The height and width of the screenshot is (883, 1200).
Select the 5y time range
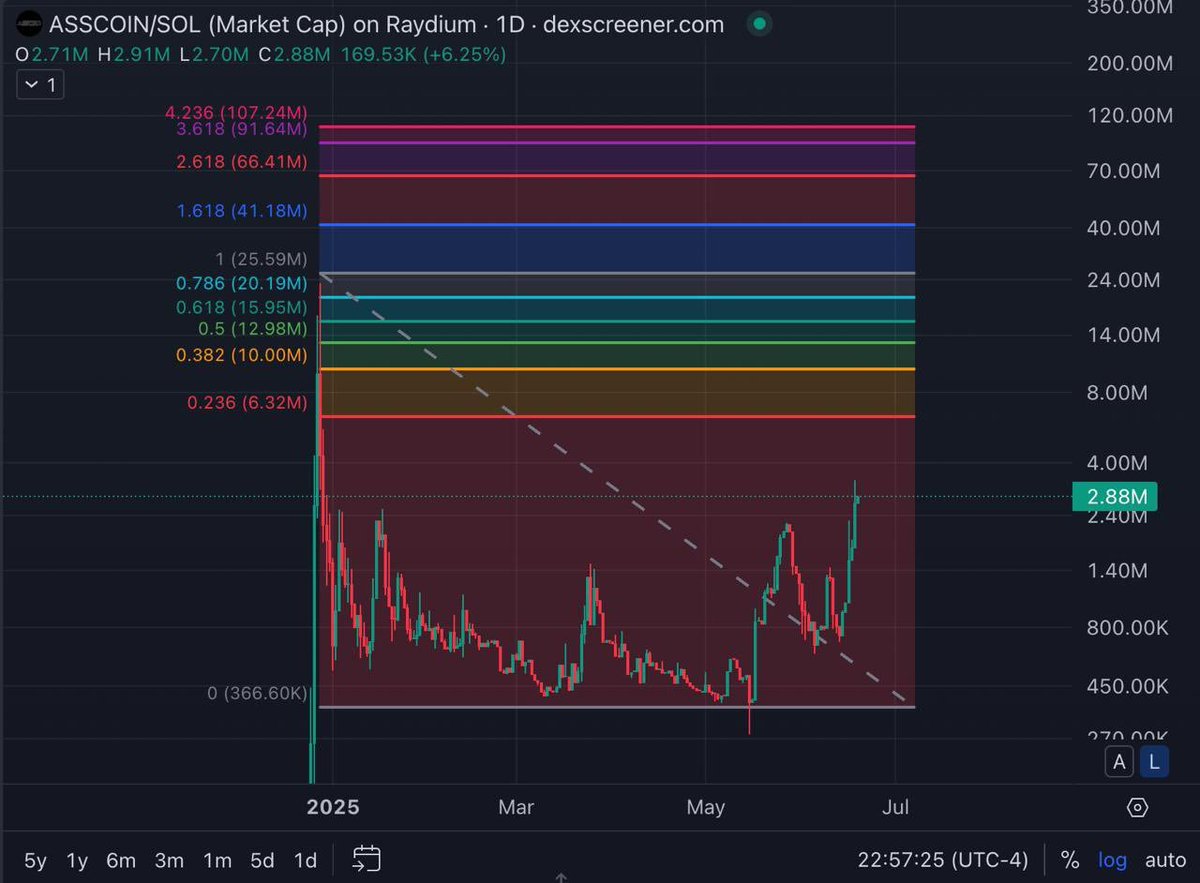coord(35,860)
